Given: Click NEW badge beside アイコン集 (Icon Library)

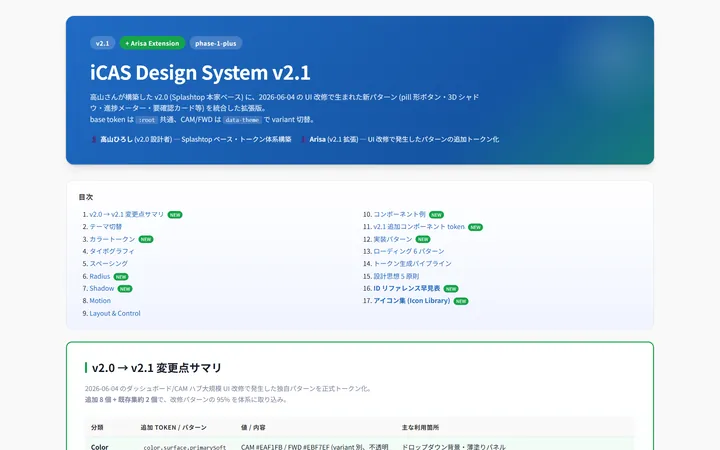Looking at the screenshot, I should pos(461,301).
